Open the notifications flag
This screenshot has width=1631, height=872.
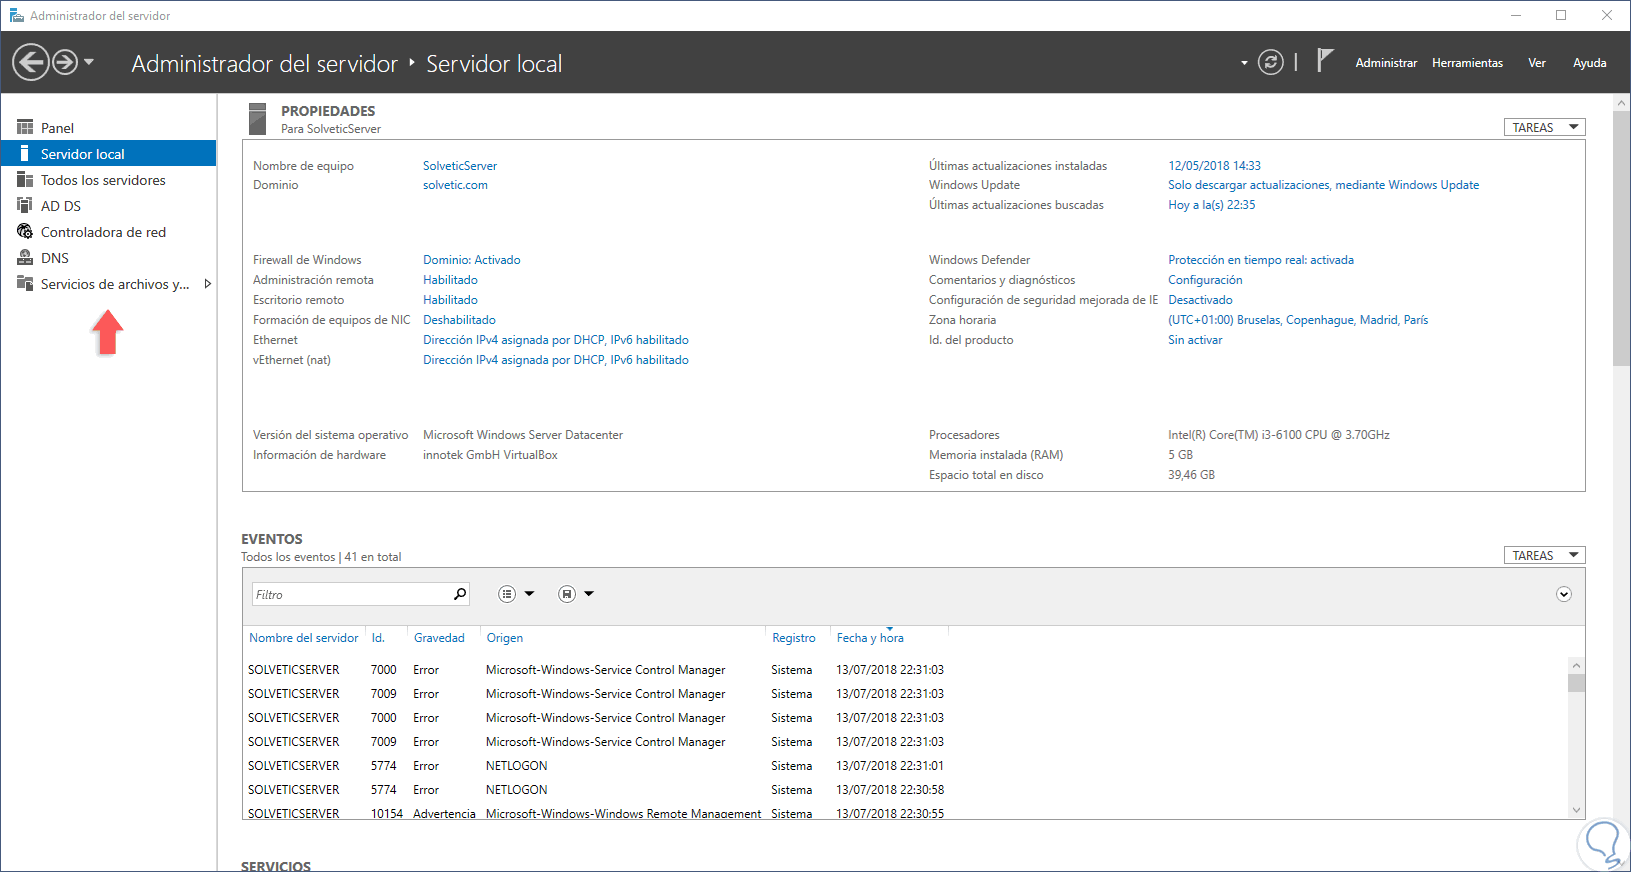pos(1325,61)
